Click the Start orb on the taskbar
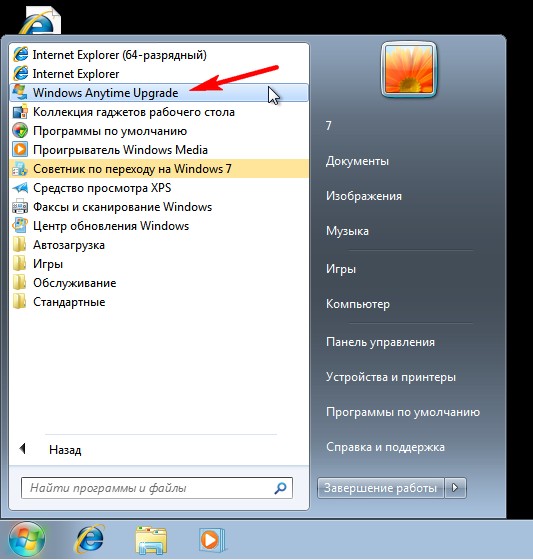This screenshot has width=533, height=560. [x=27, y=540]
